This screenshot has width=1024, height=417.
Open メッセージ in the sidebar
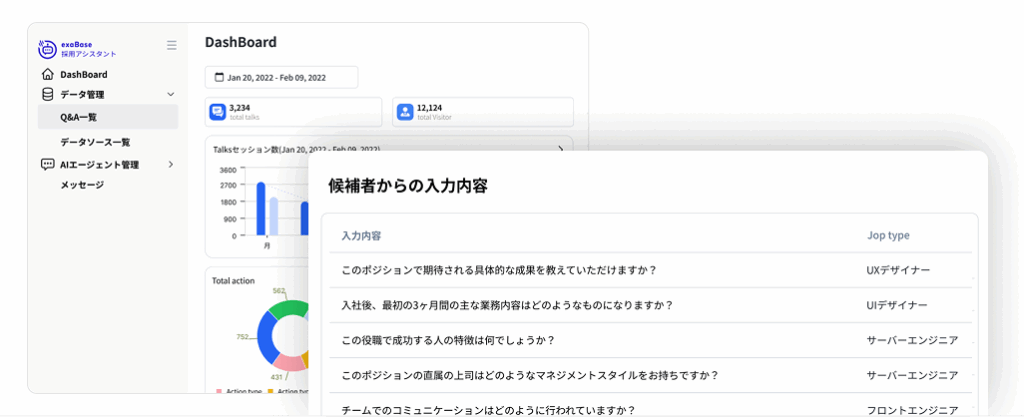click(82, 185)
